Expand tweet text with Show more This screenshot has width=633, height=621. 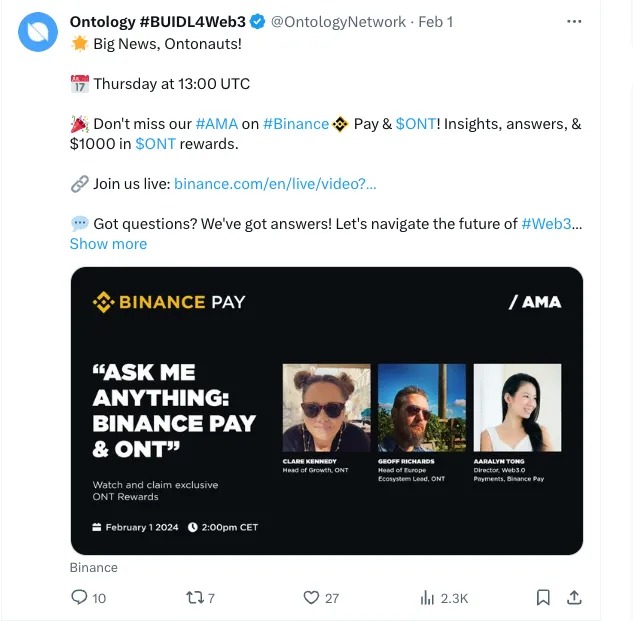tap(108, 244)
